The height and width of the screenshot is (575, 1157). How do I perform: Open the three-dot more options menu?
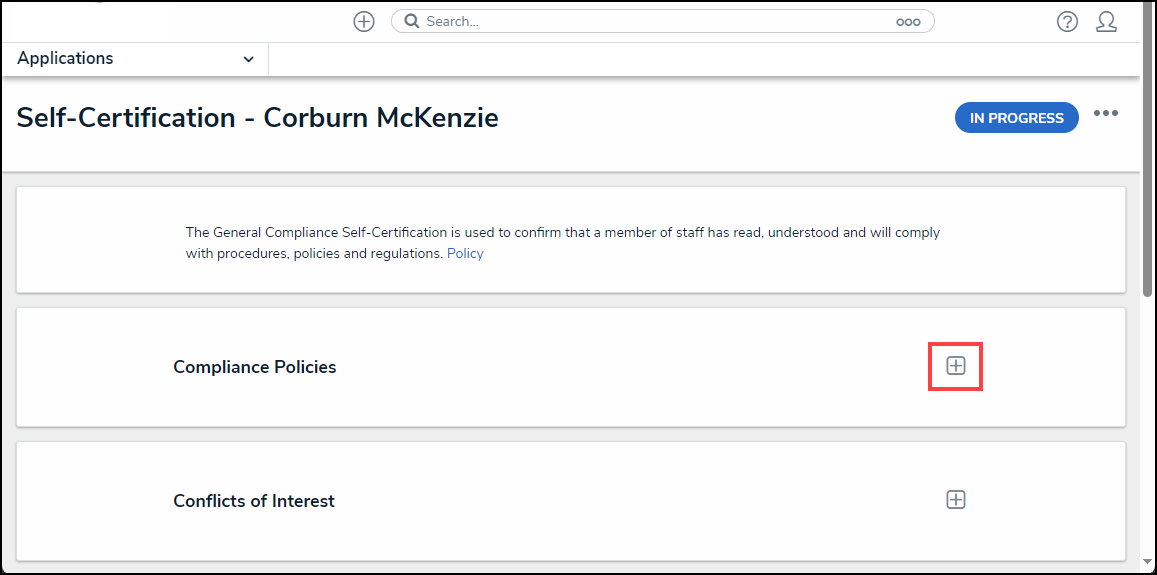coord(1105,114)
